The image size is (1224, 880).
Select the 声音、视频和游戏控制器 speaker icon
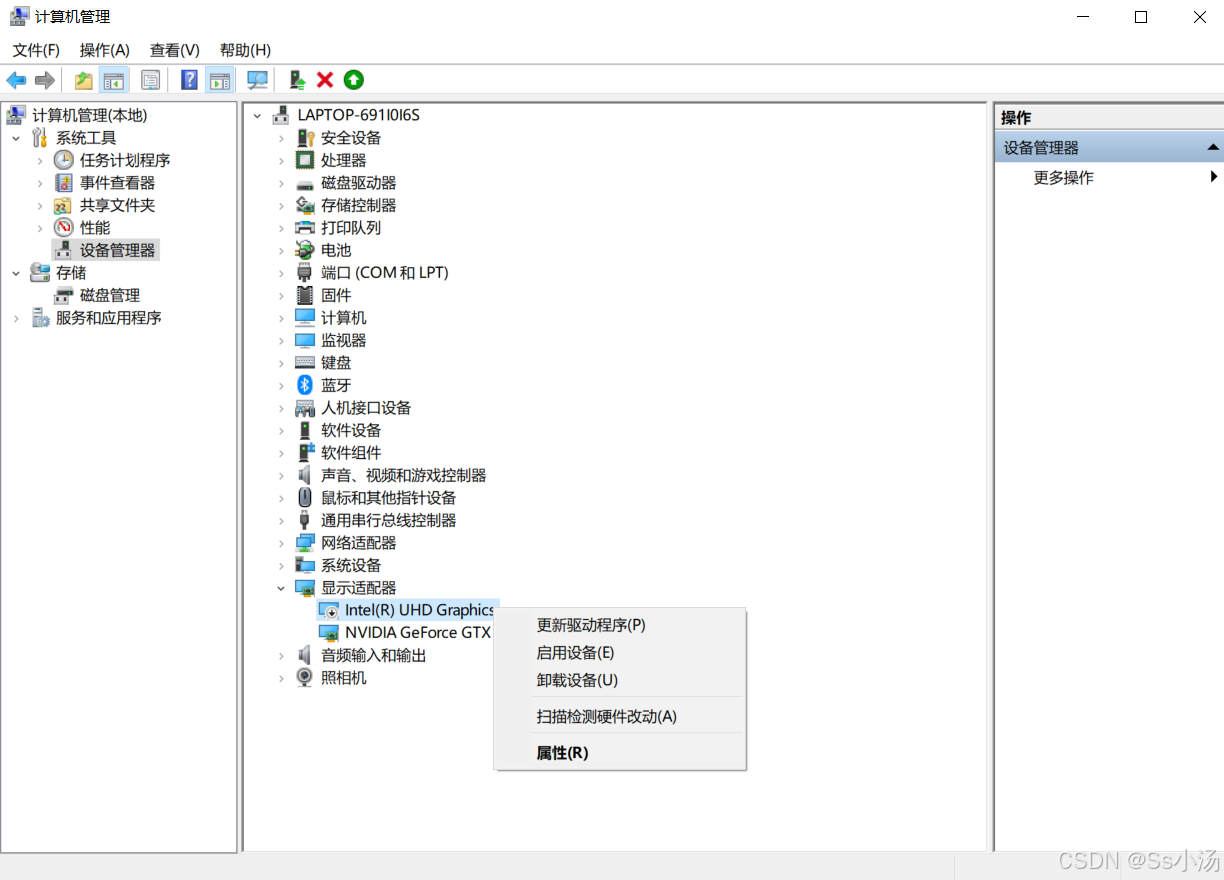(x=305, y=475)
